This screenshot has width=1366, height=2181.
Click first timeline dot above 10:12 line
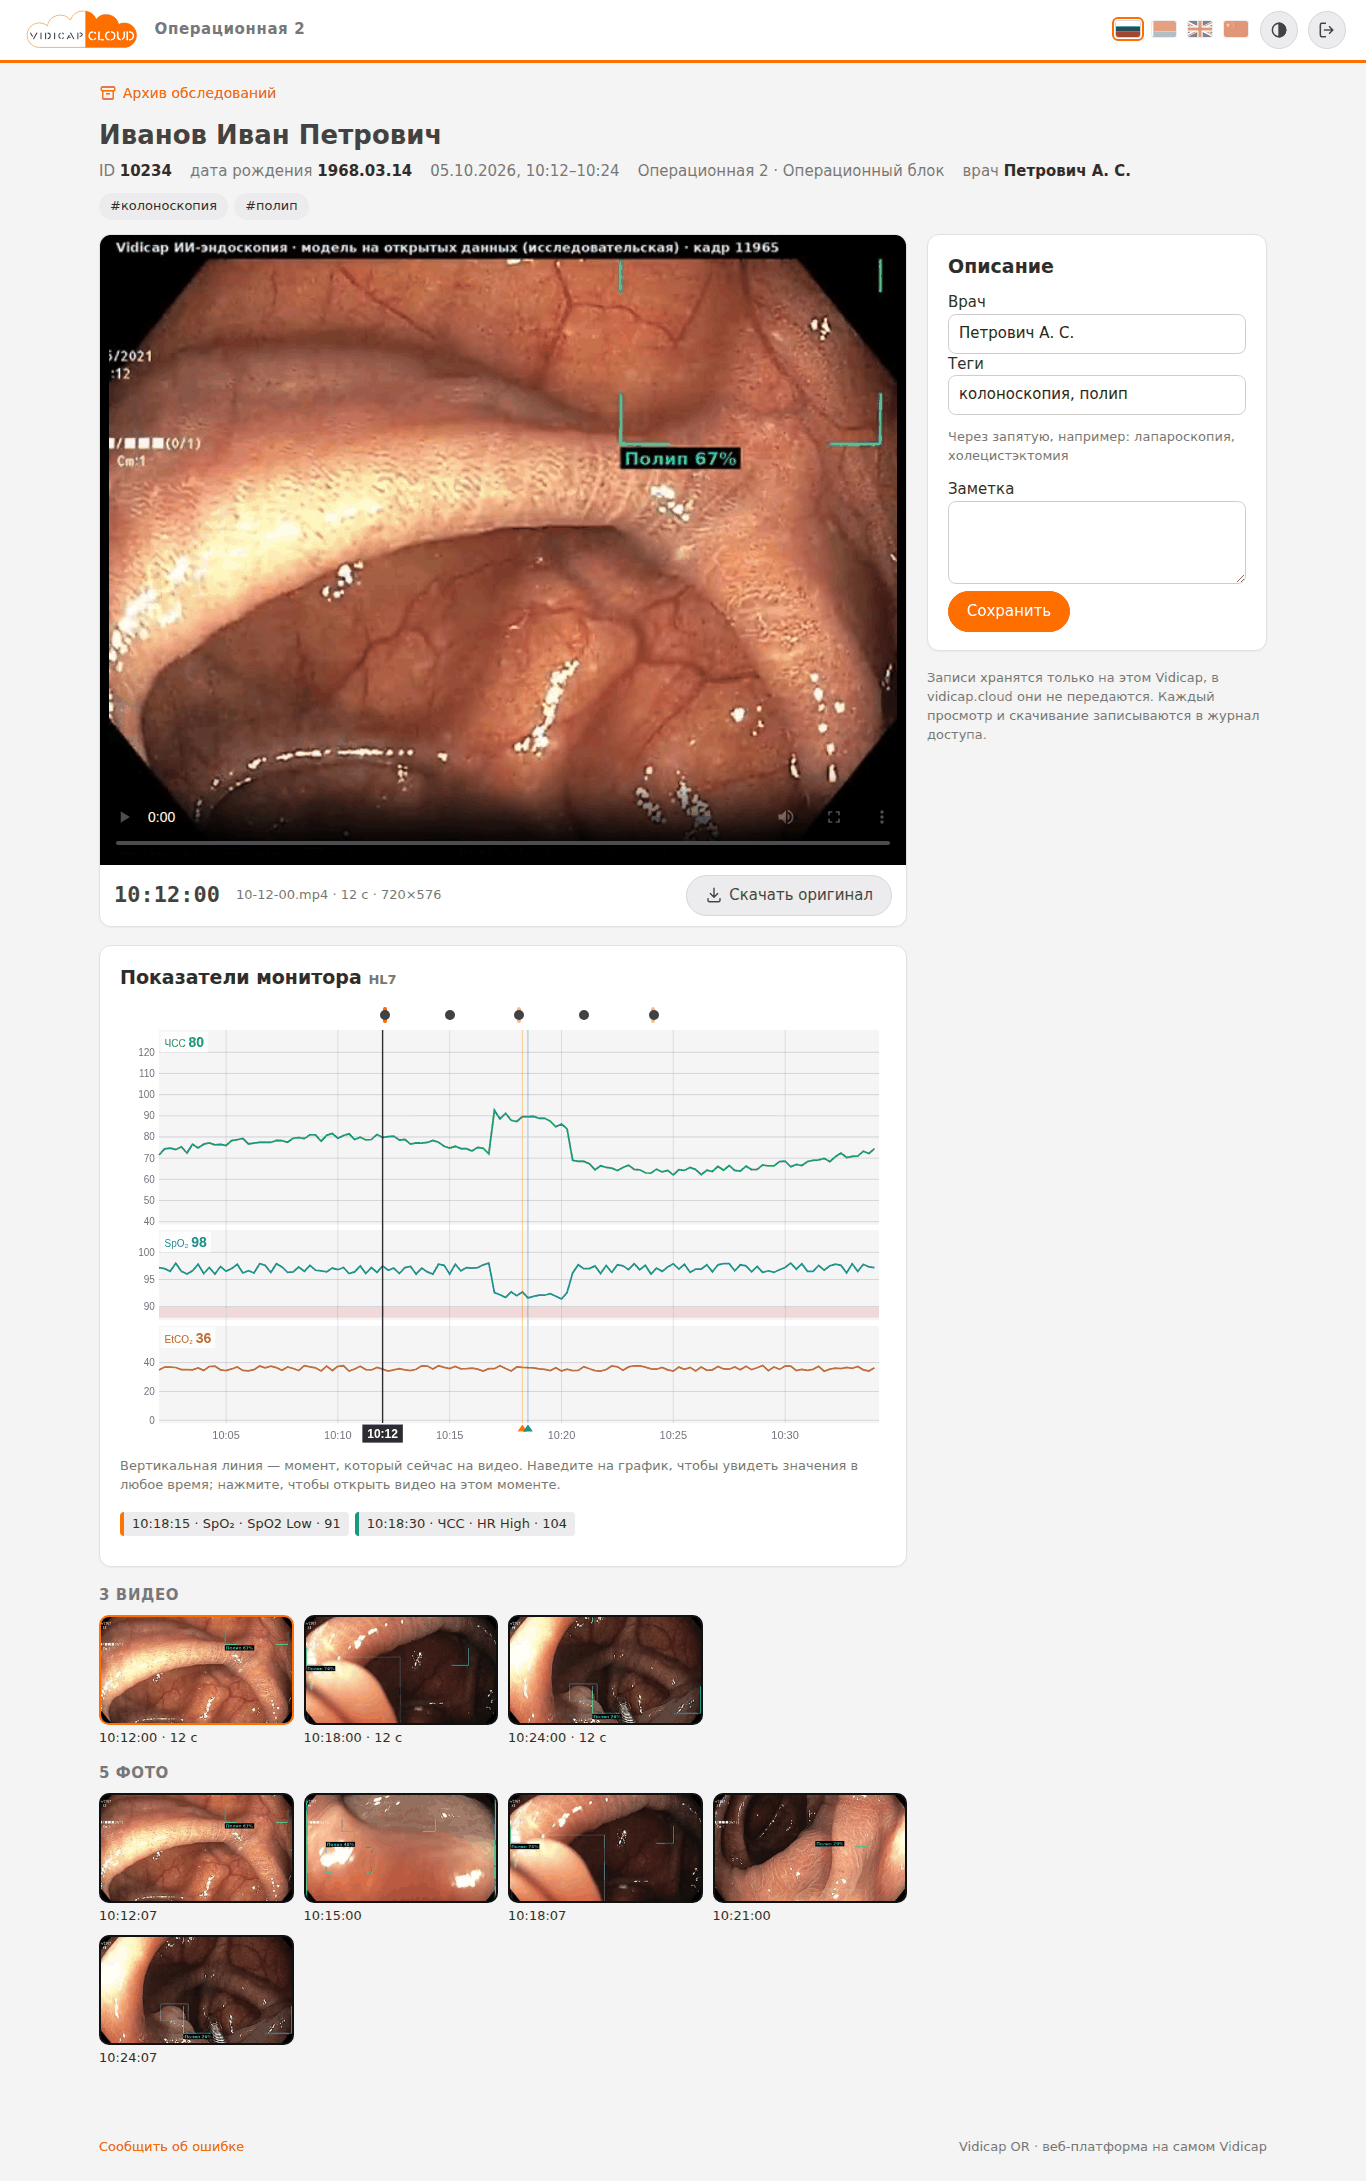(385, 1015)
